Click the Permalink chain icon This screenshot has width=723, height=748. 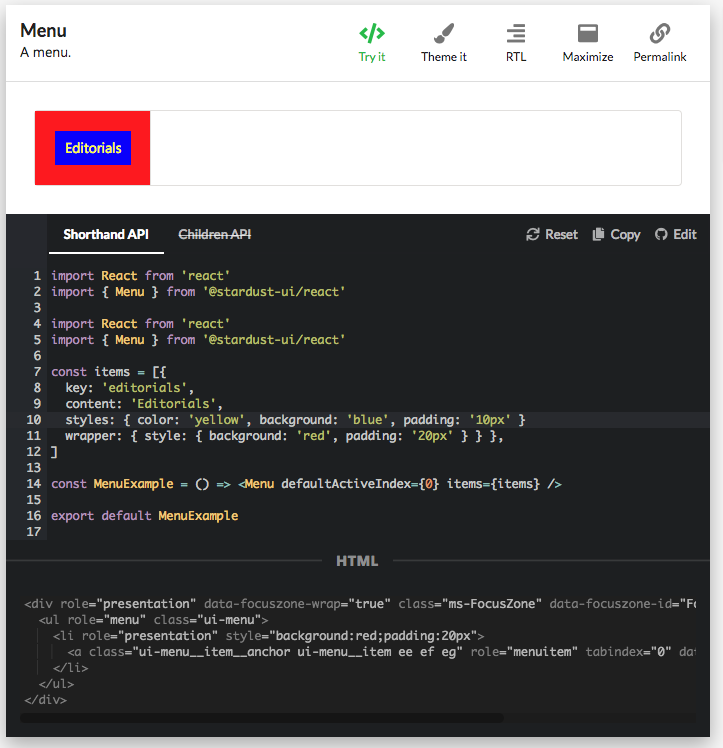660,33
